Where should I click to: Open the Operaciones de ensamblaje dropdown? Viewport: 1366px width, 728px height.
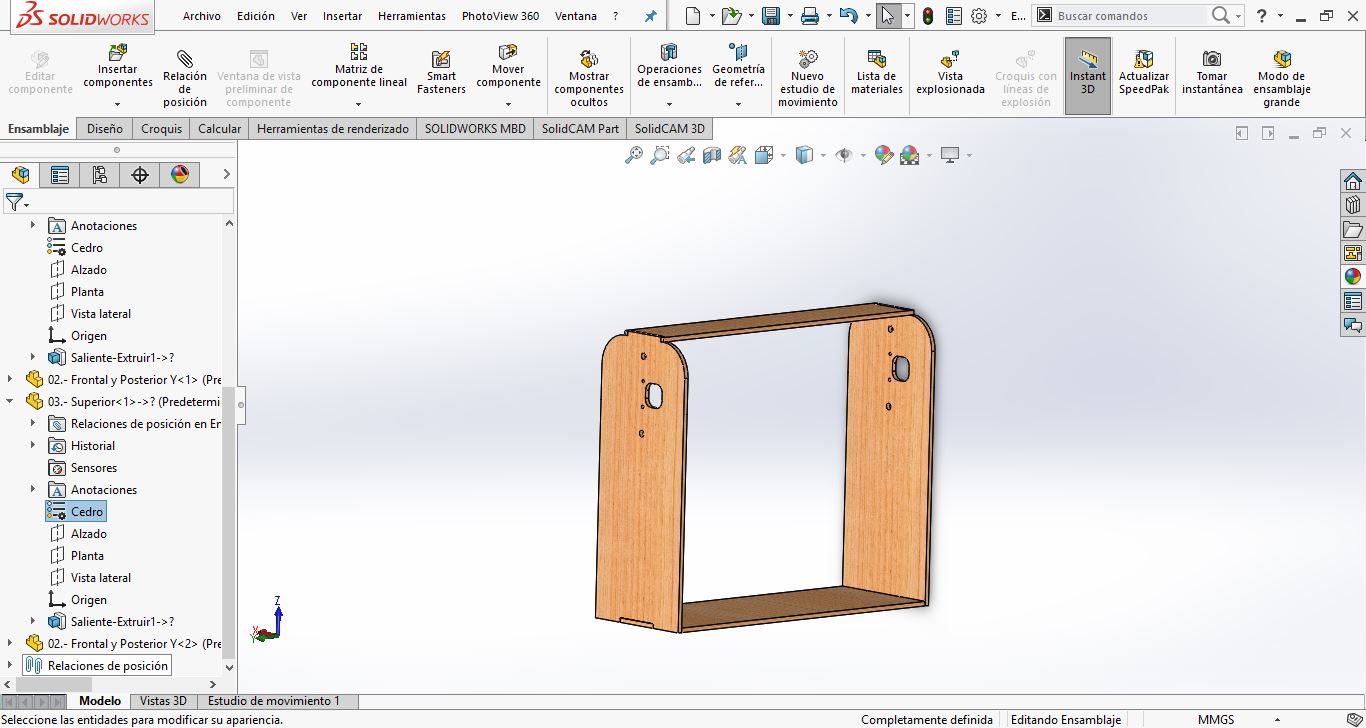pos(669,103)
